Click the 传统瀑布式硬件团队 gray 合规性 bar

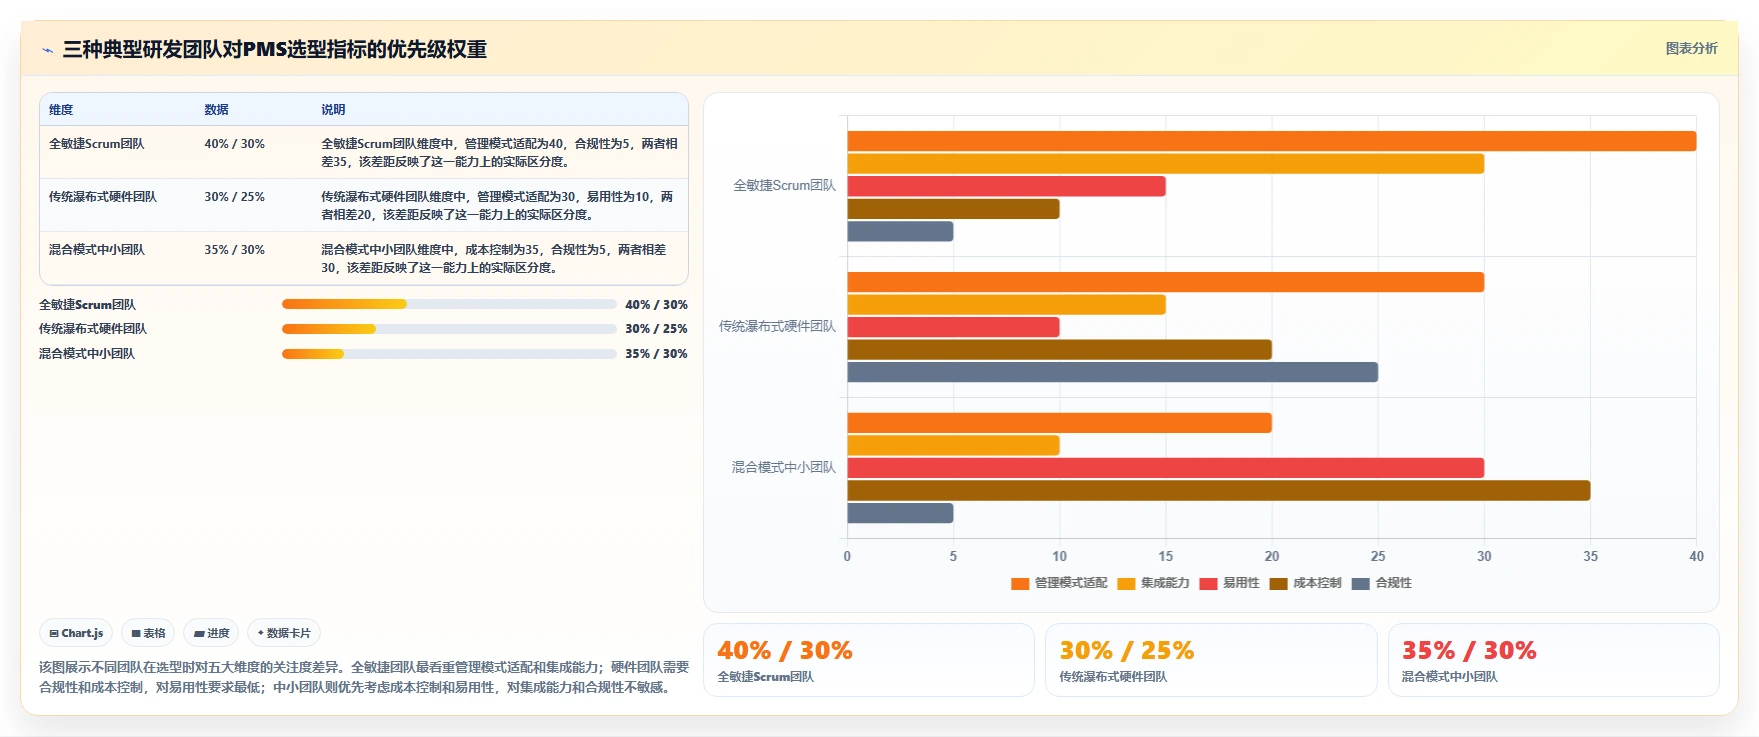[1112, 372]
